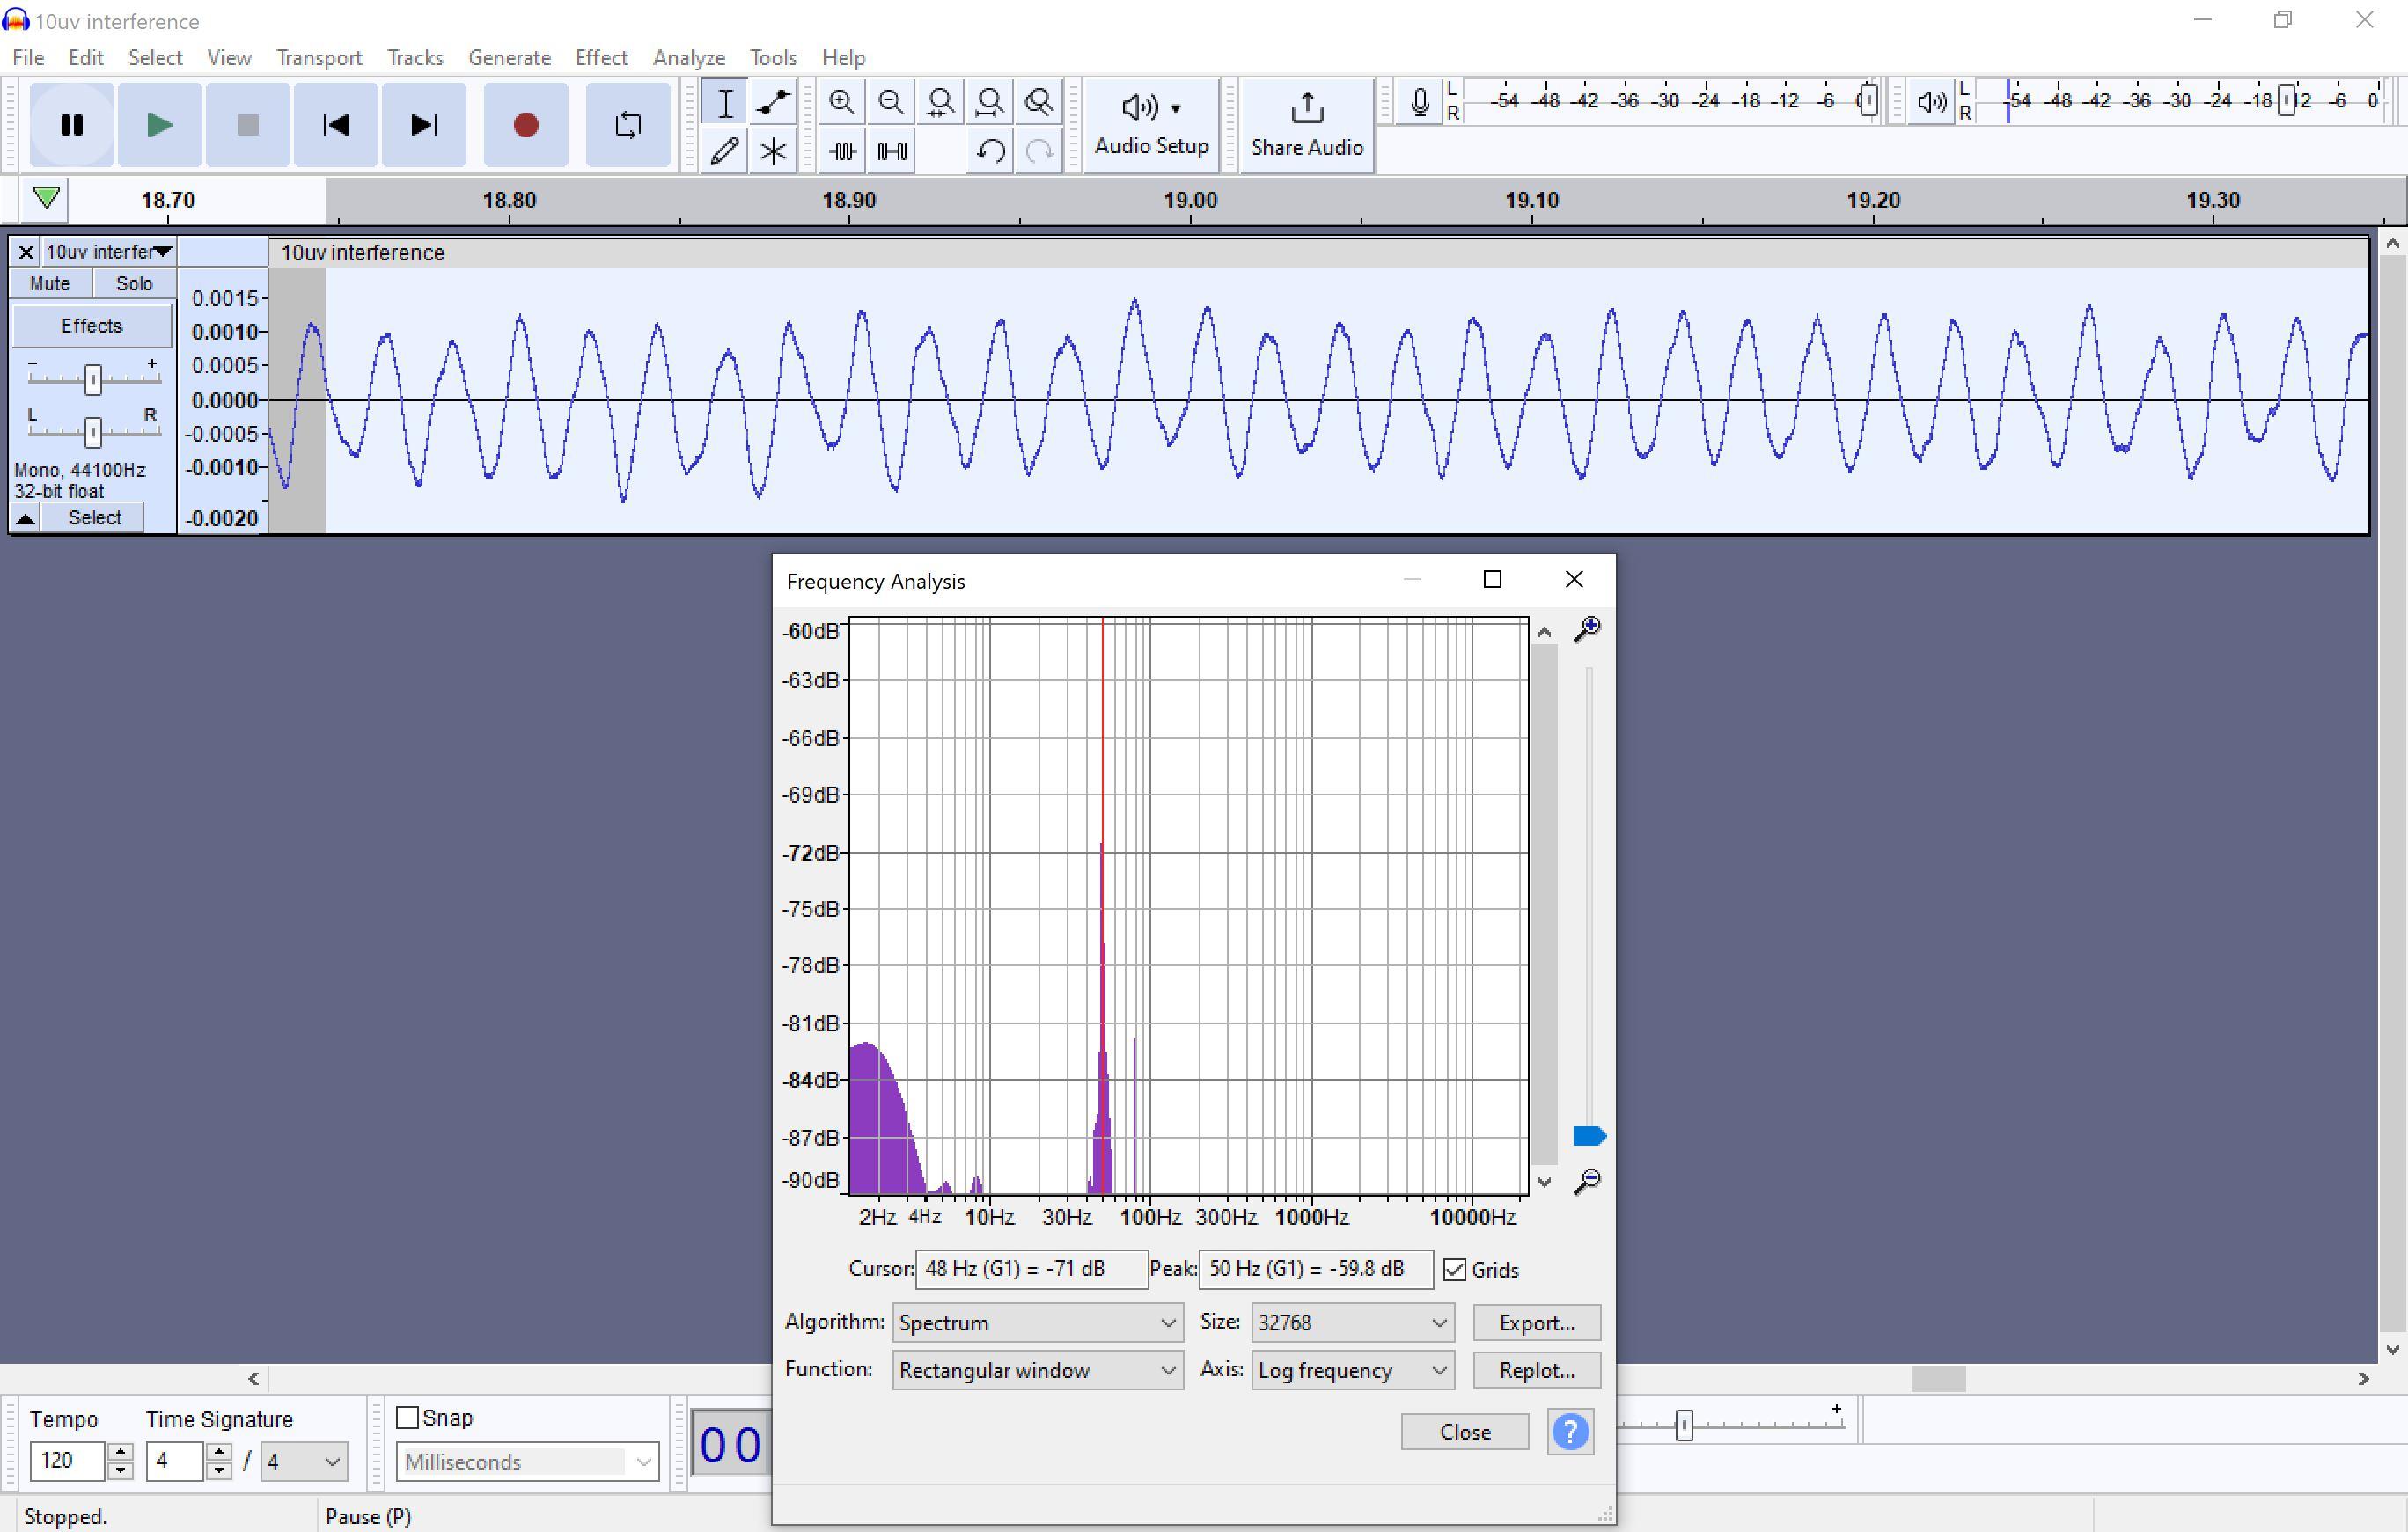Toggle the Snap checkbox

coord(407,1418)
